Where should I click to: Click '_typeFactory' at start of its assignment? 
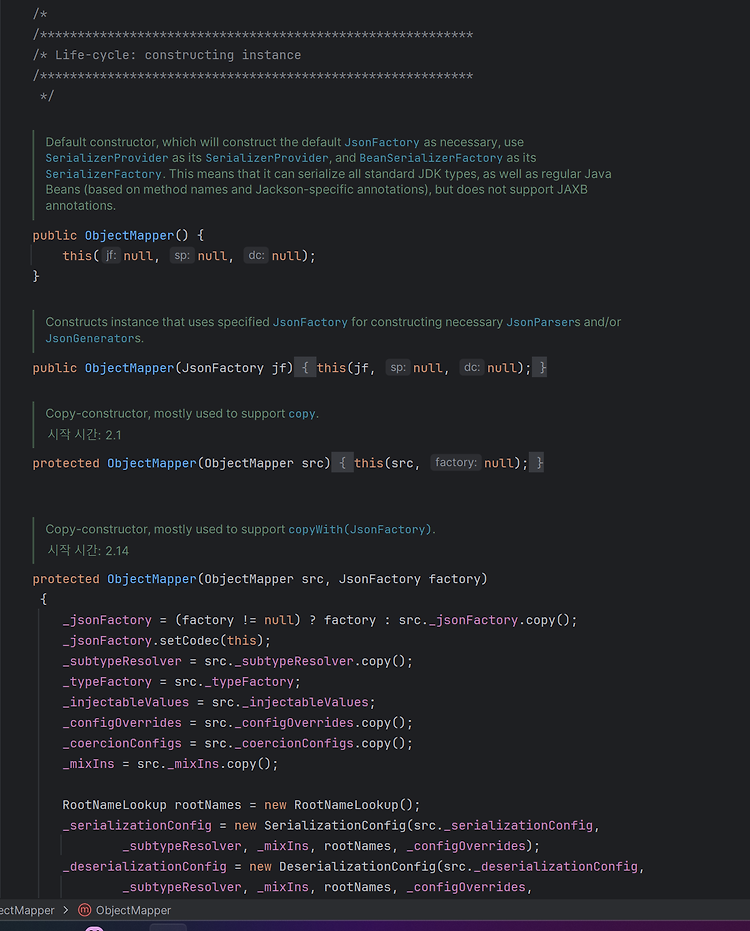click(107, 682)
